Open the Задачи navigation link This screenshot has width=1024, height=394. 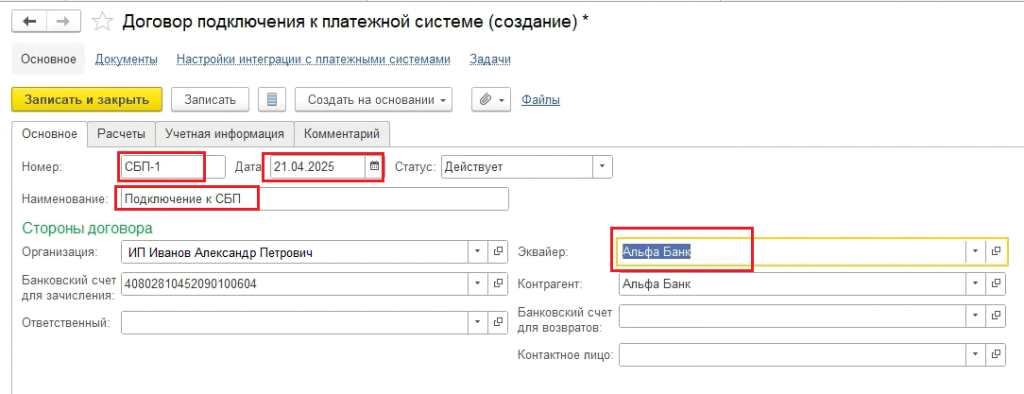tap(490, 59)
